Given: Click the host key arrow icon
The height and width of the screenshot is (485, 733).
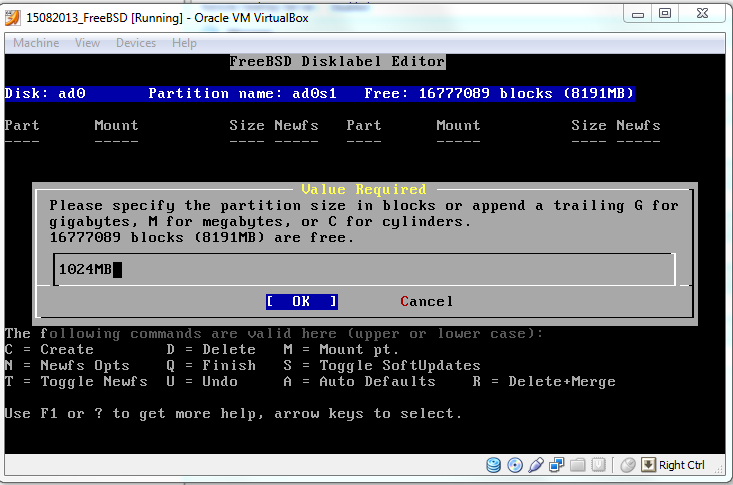Looking at the screenshot, I should point(648,465).
